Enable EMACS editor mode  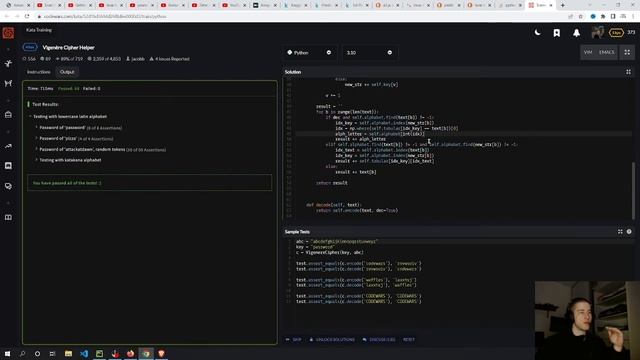tap(607, 52)
